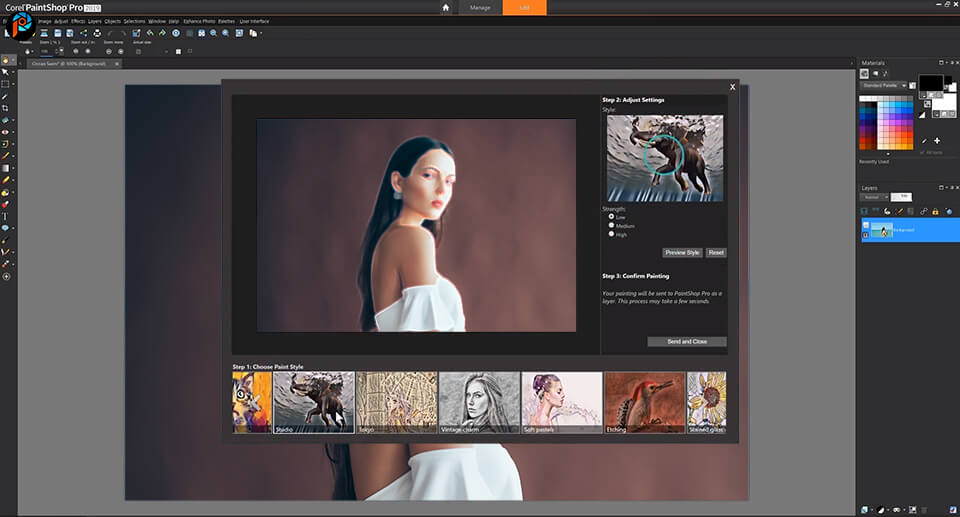This screenshot has height=517, width=960.
Task: Open the Home screen via house icon
Action: click(446, 7)
